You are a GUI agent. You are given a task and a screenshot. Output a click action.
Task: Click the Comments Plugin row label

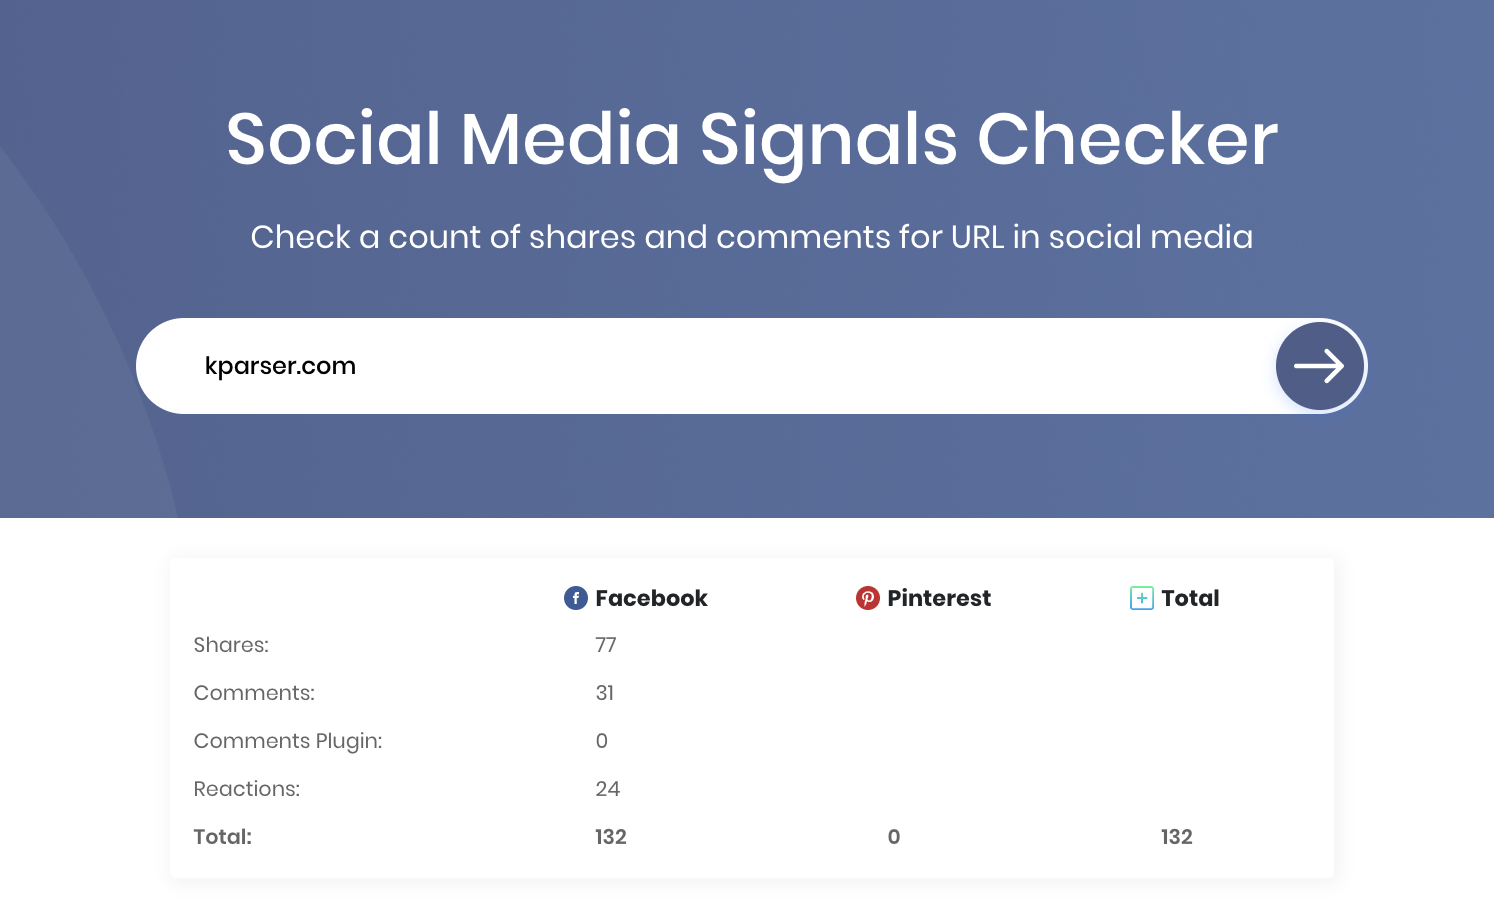pyautogui.click(x=288, y=741)
